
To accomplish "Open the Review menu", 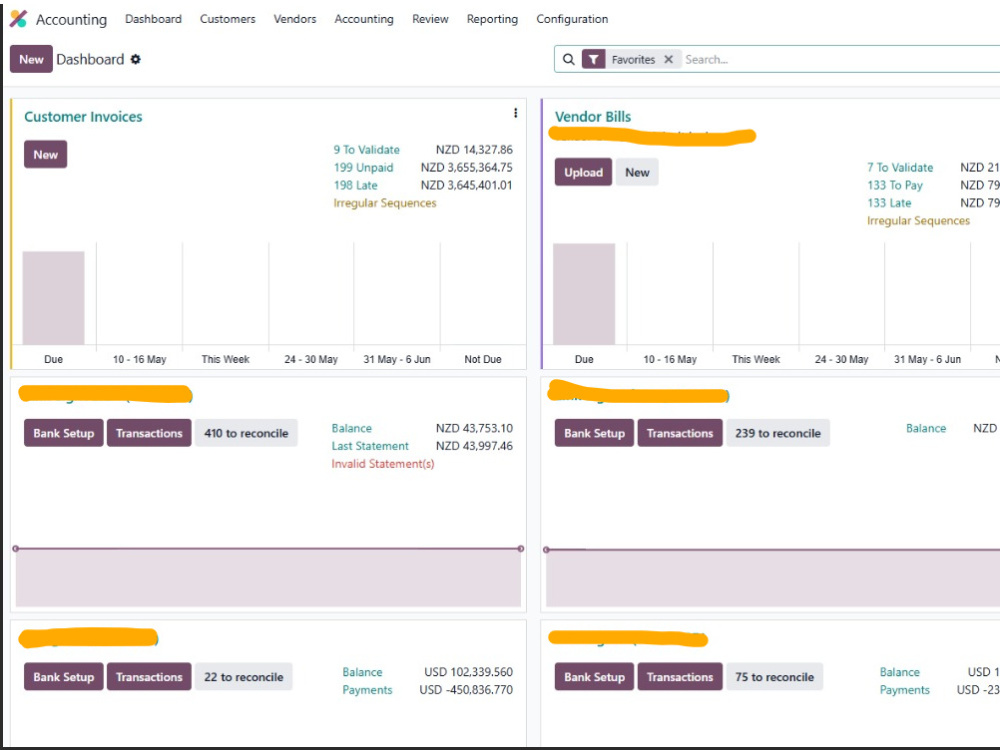I will pyautogui.click(x=430, y=19).
